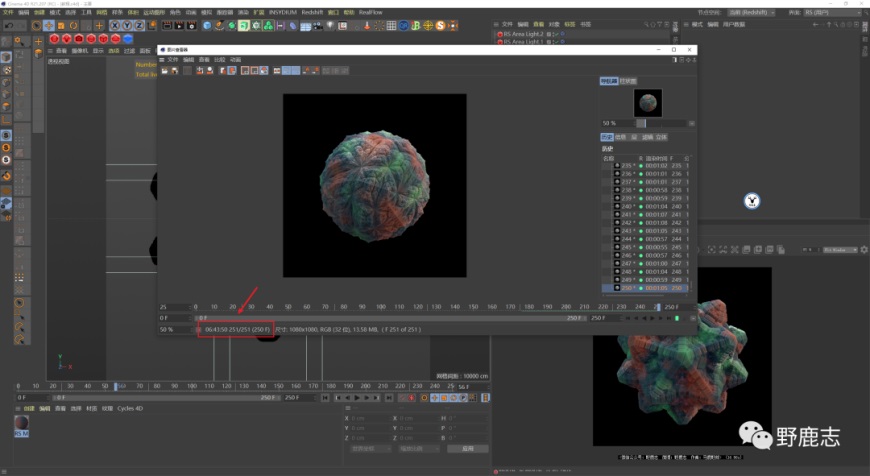Play the animation in main timeline
This screenshot has width=870, height=476.
357,398
